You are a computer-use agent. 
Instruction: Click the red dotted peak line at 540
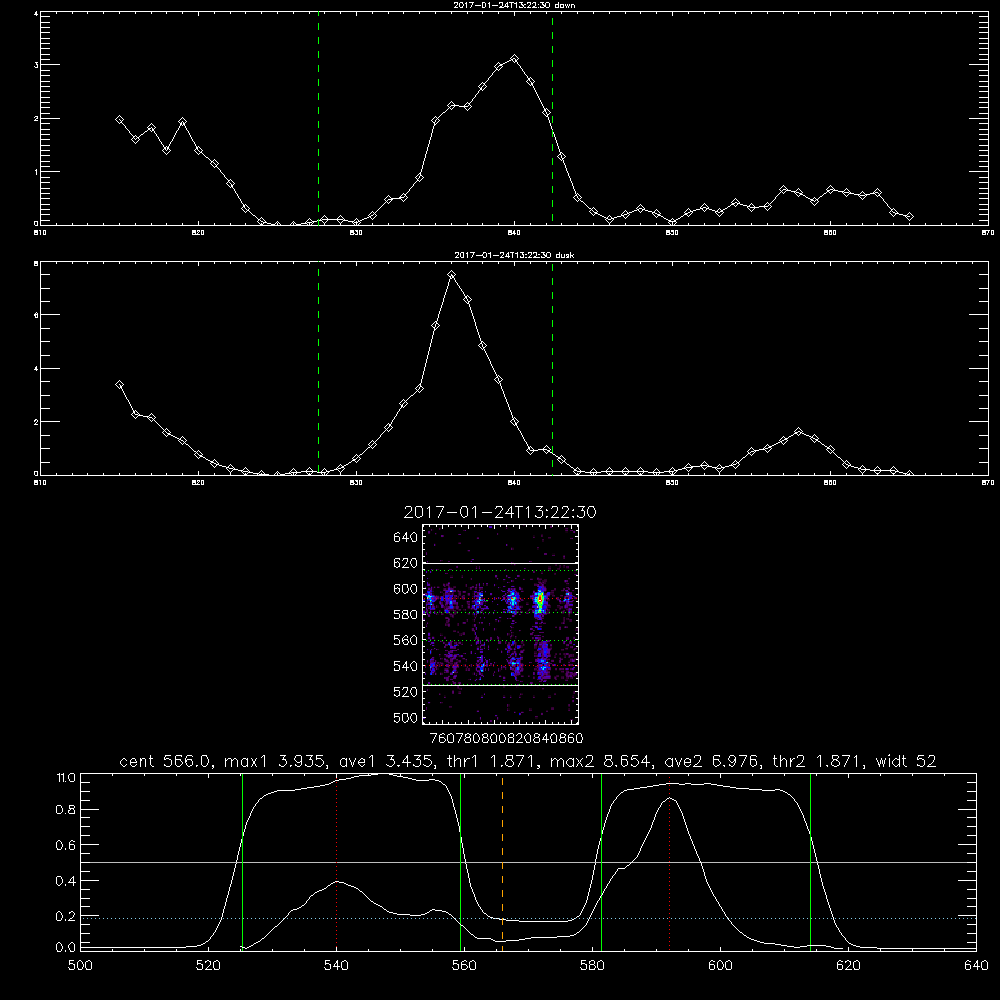[336, 861]
